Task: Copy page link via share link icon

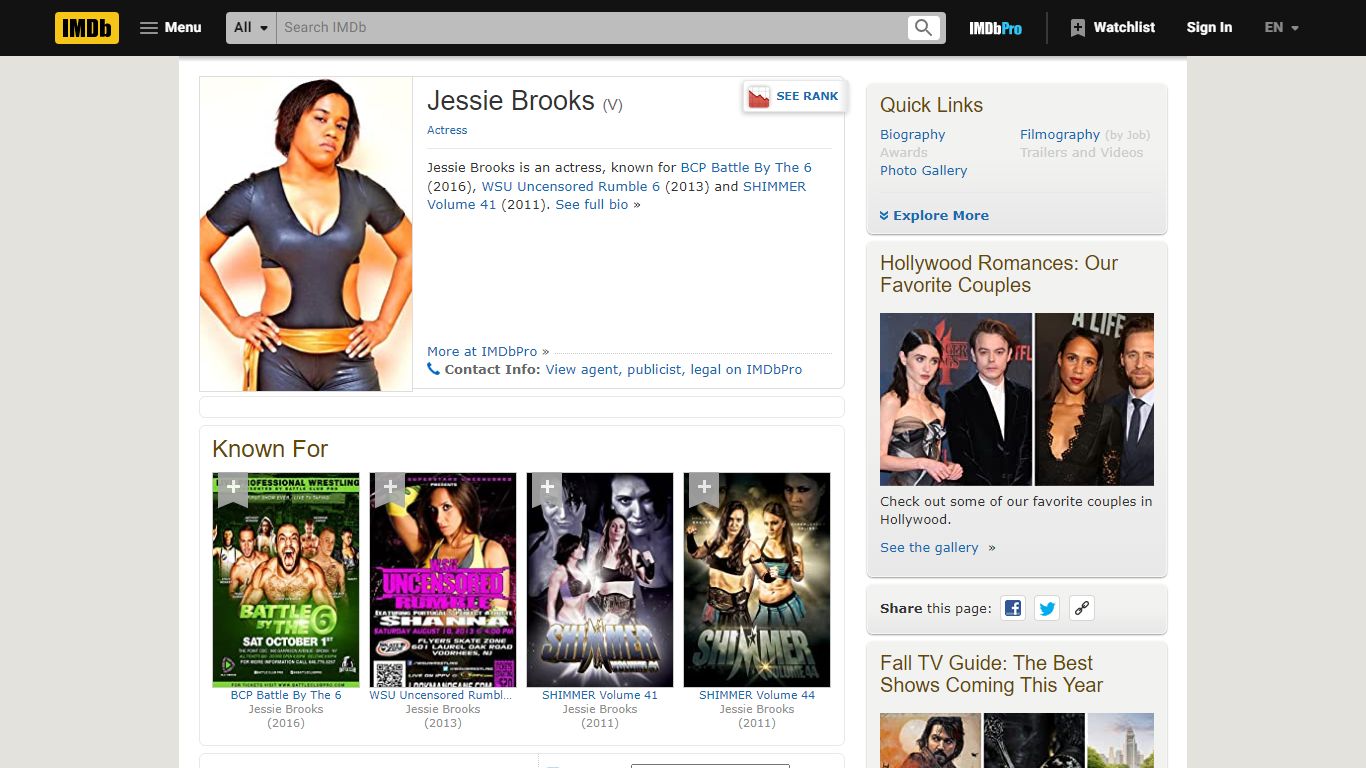Action: (x=1081, y=608)
